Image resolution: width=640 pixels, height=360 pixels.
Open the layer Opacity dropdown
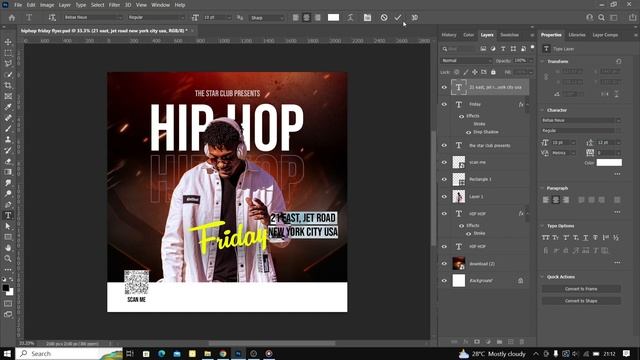click(531, 60)
